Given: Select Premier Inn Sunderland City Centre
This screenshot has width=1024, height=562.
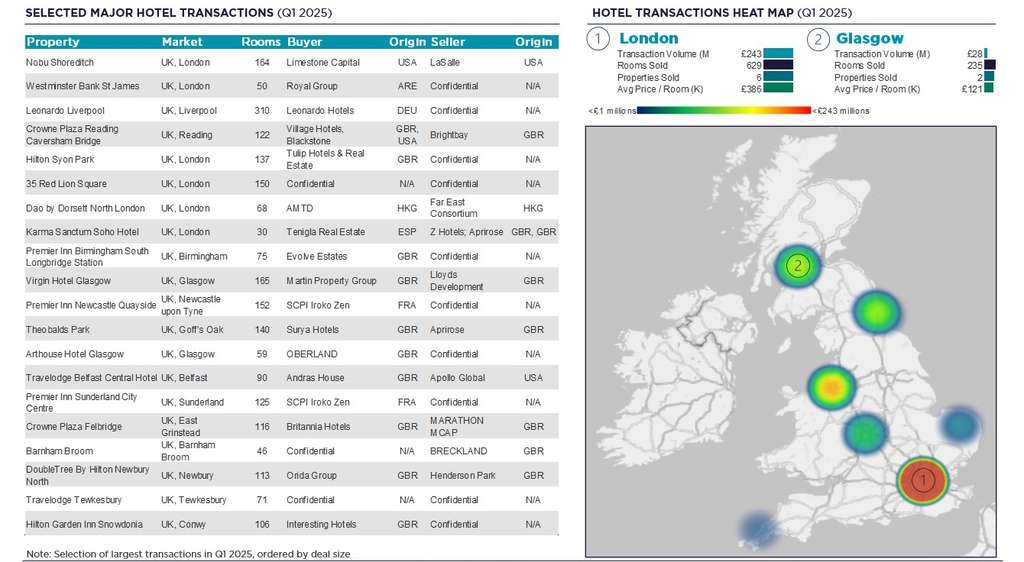Looking at the screenshot, I should 82,402.
